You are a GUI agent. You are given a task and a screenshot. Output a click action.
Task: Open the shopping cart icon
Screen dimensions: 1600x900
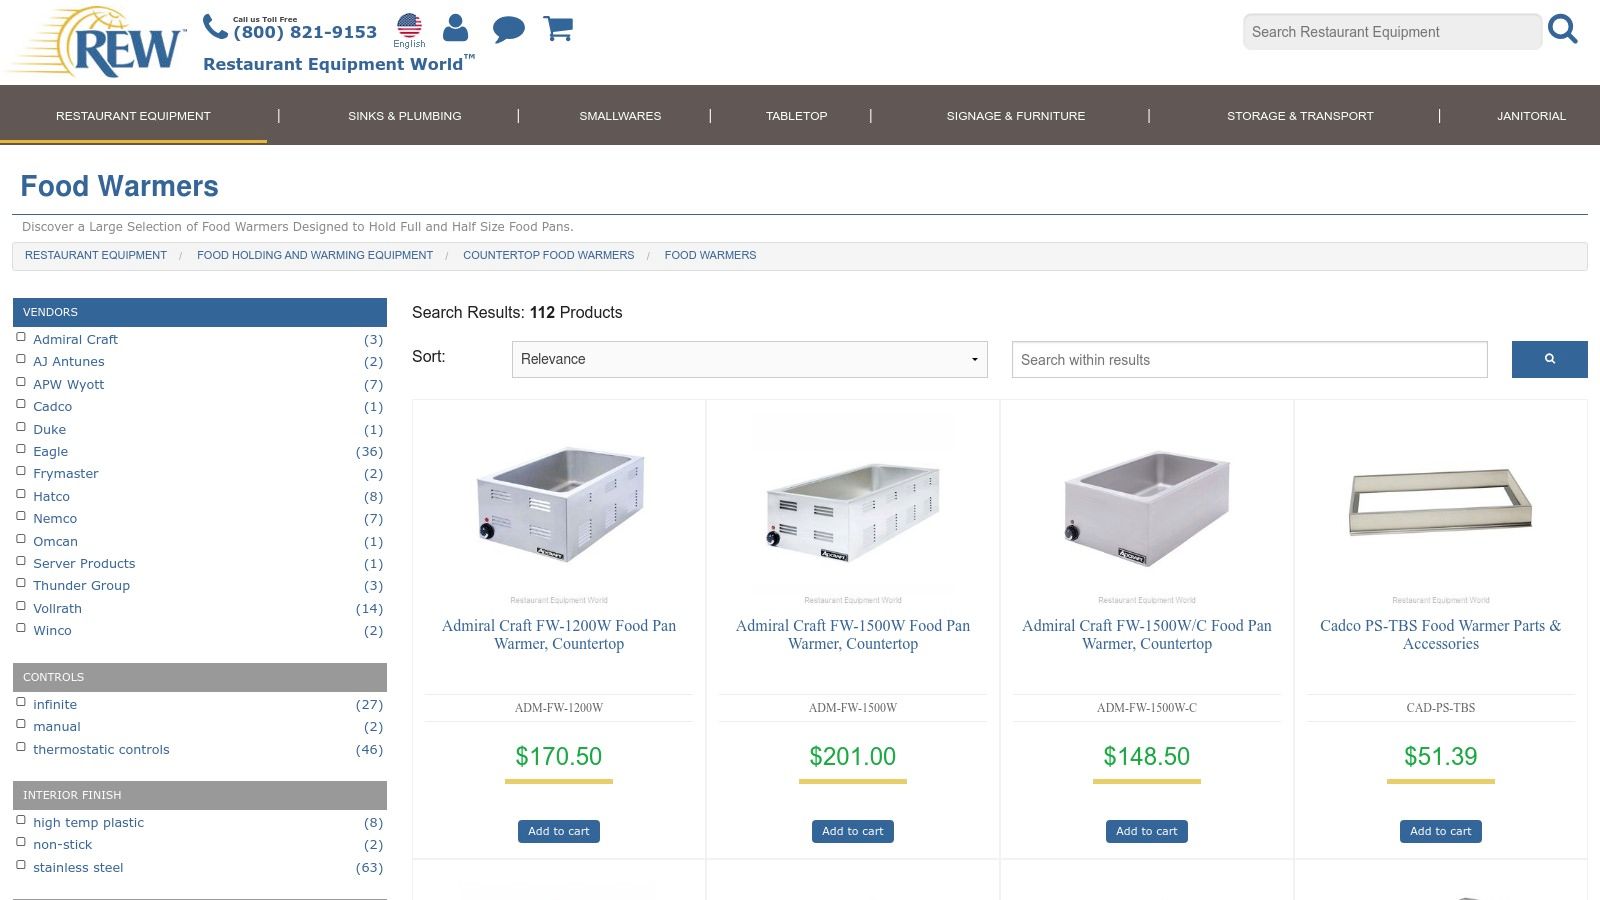(x=558, y=28)
